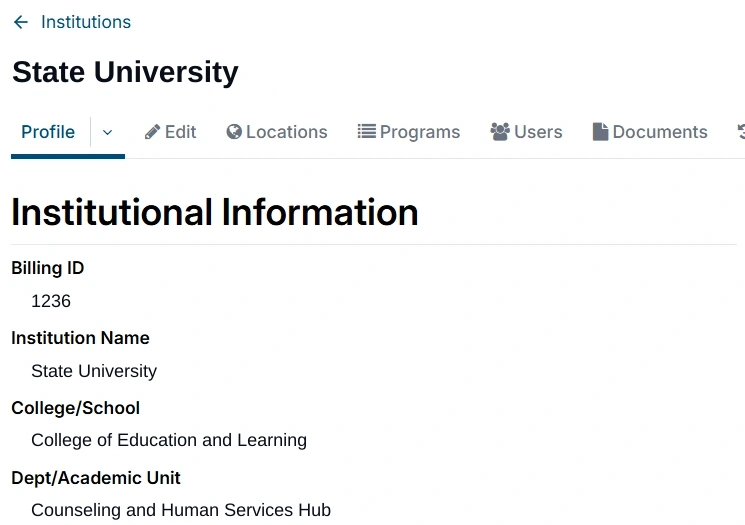
Task: Click the Institution Name label
Action: (80, 338)
